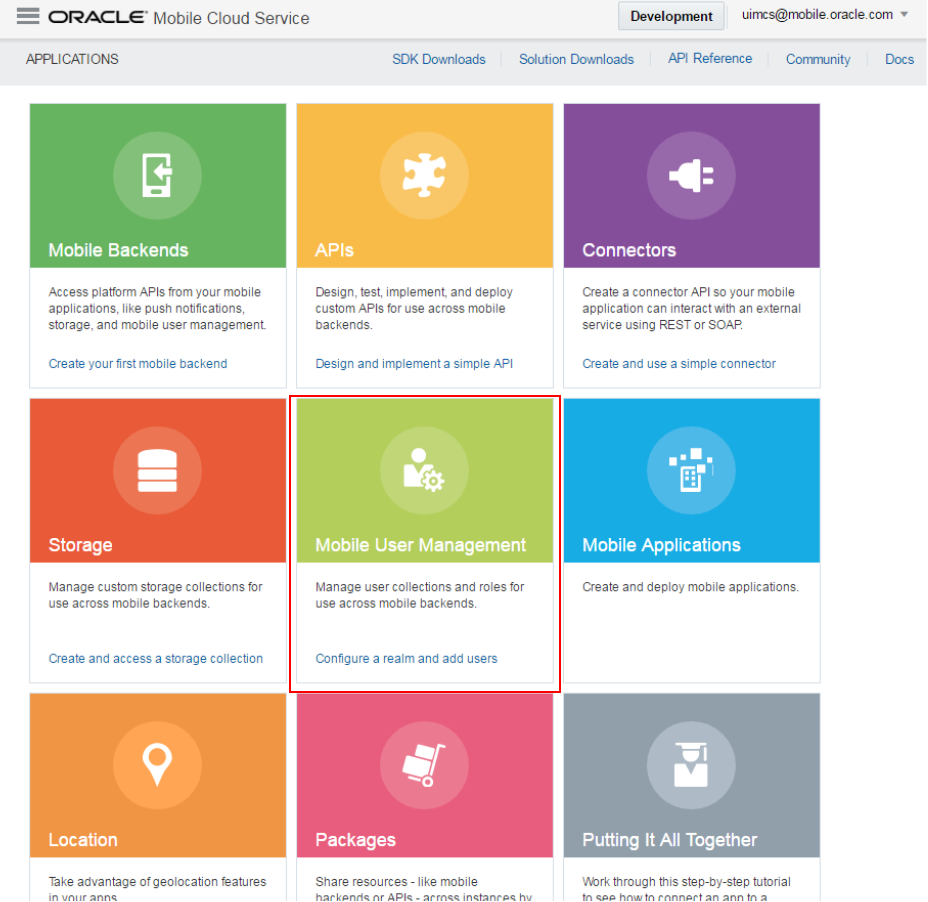
Task: Click the APPLICATIONS heading
Action: (x=72, y=59)
